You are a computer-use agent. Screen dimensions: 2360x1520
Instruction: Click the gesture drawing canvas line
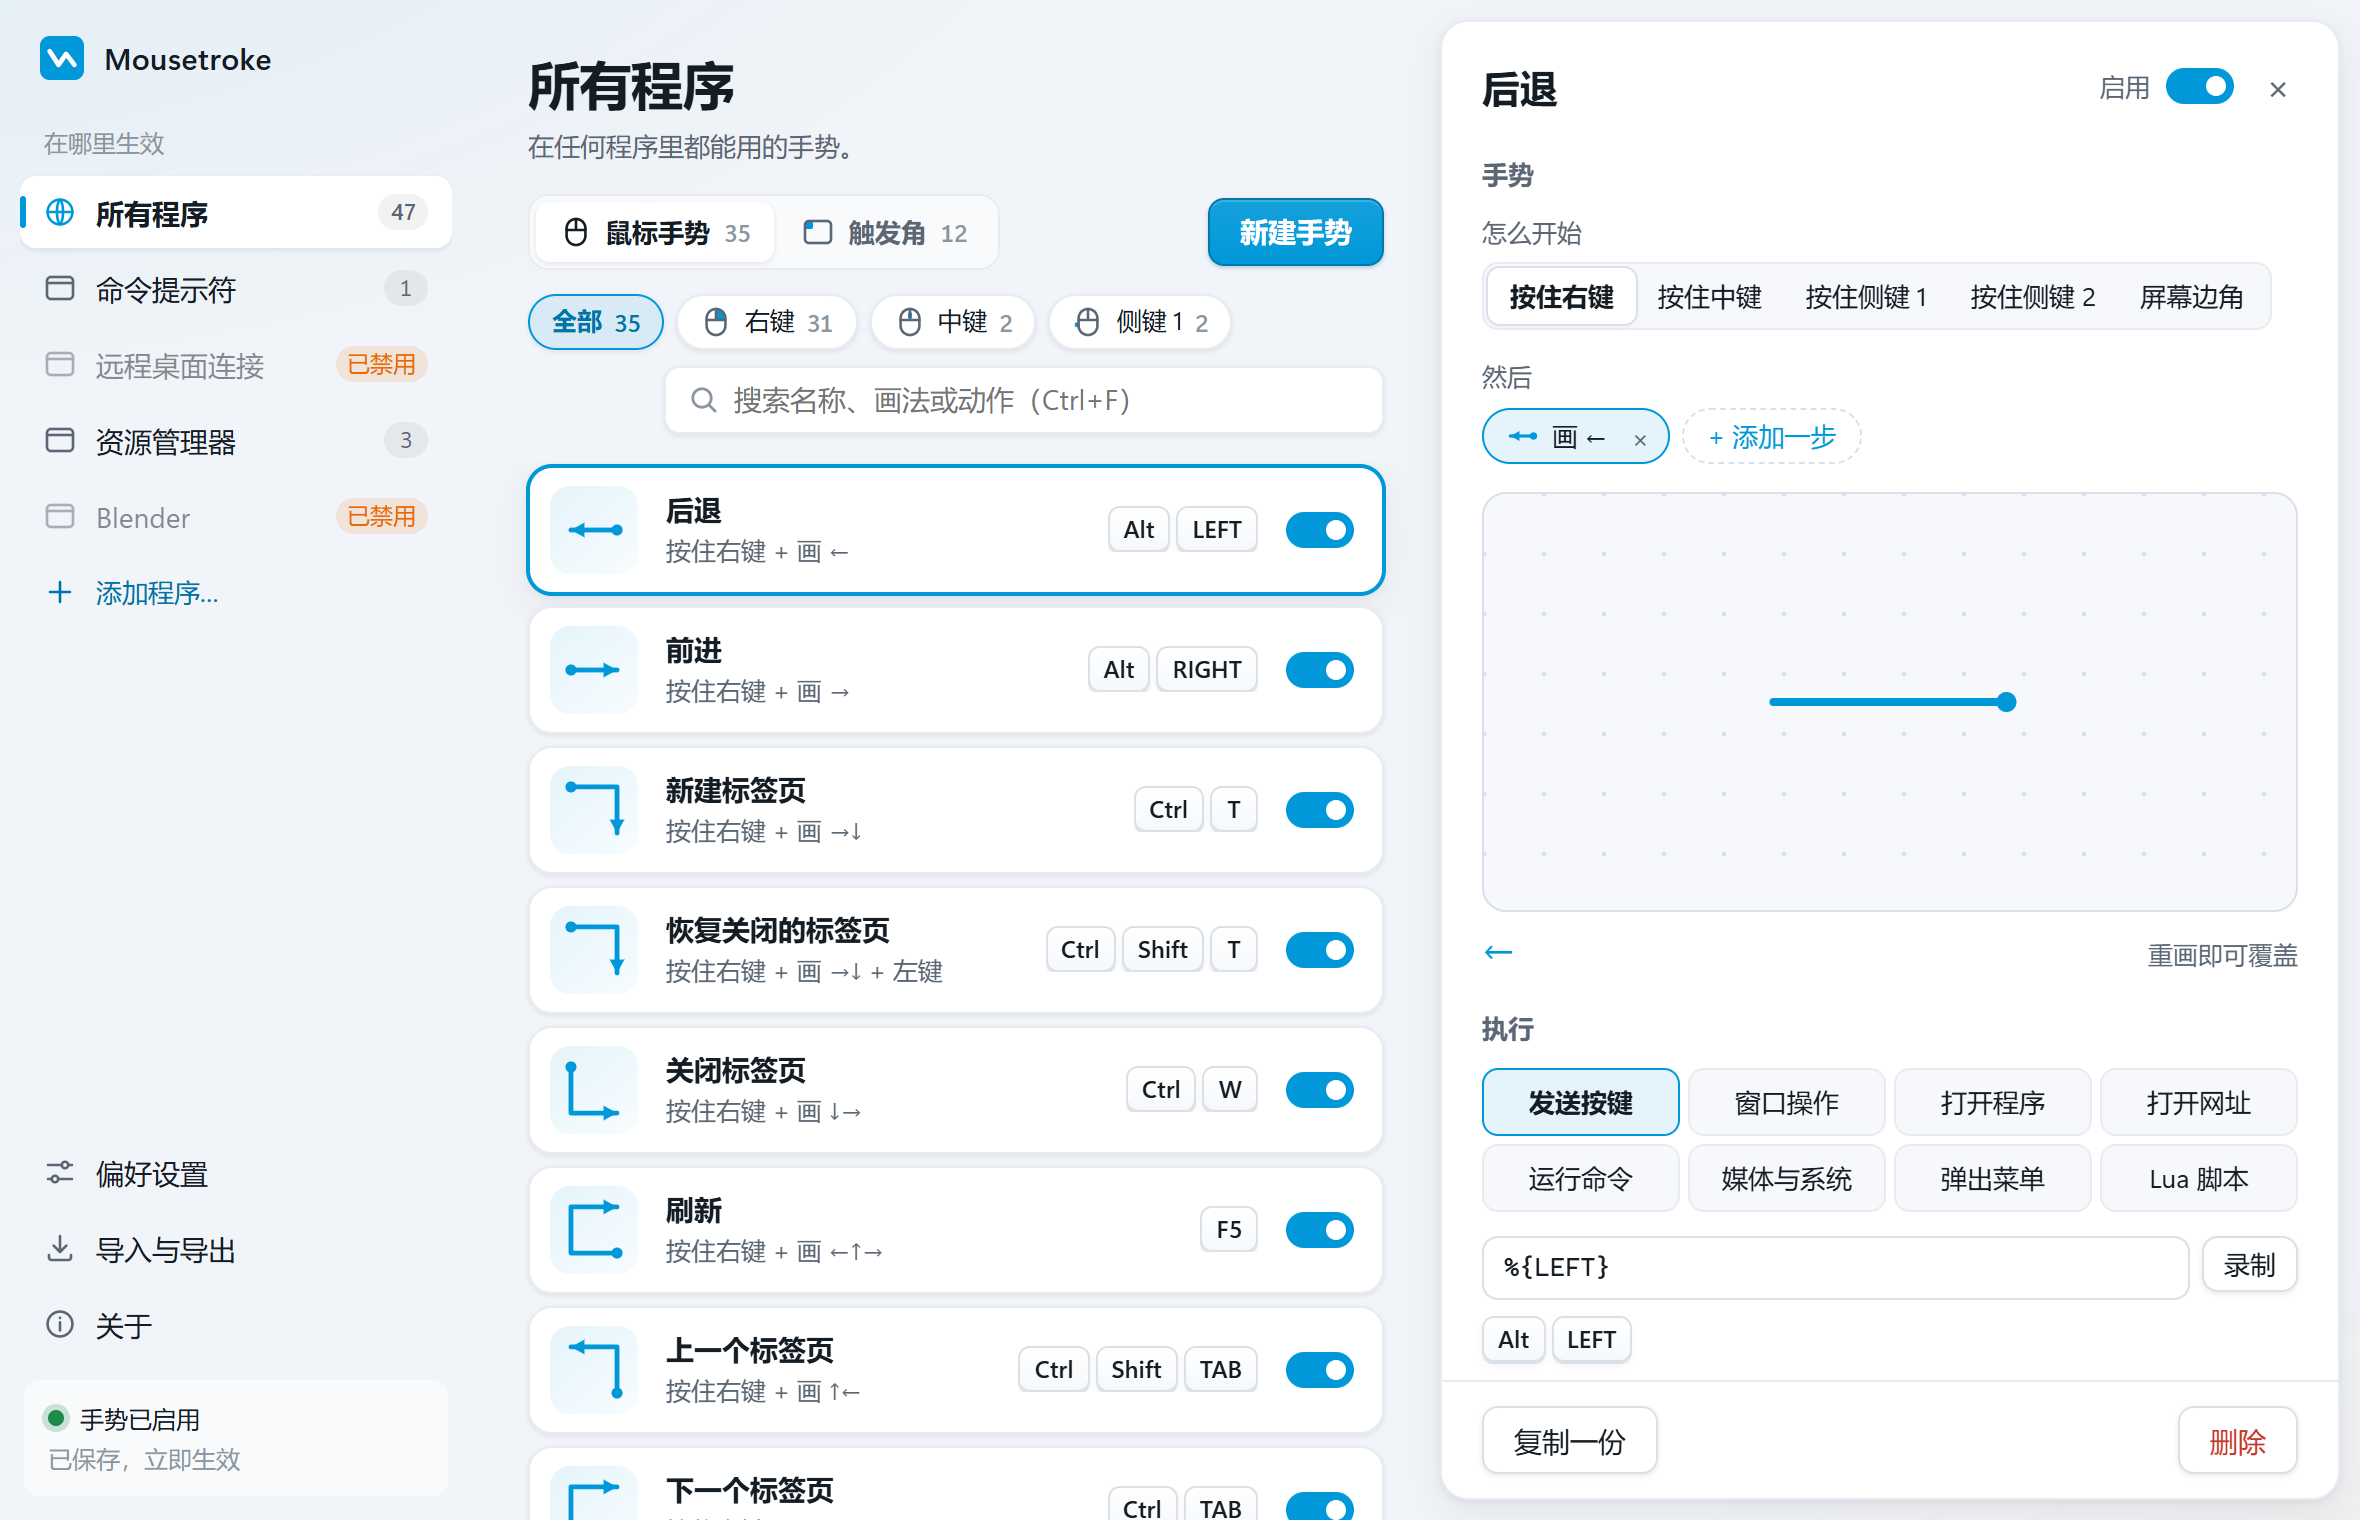coord(1892,702)
